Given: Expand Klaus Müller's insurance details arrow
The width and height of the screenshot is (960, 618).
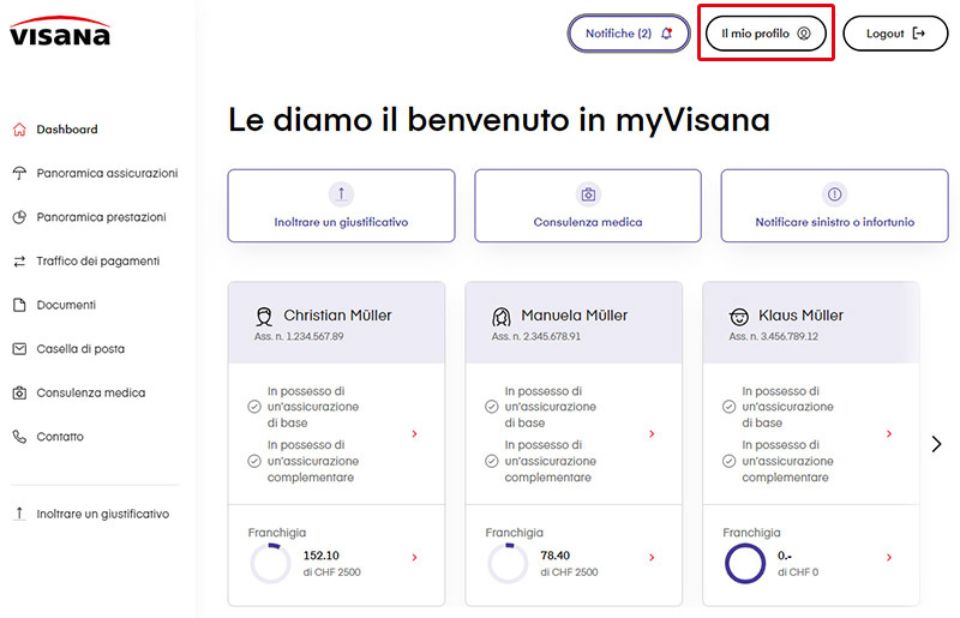Looking at the screenshot, I should click(889, 434).
